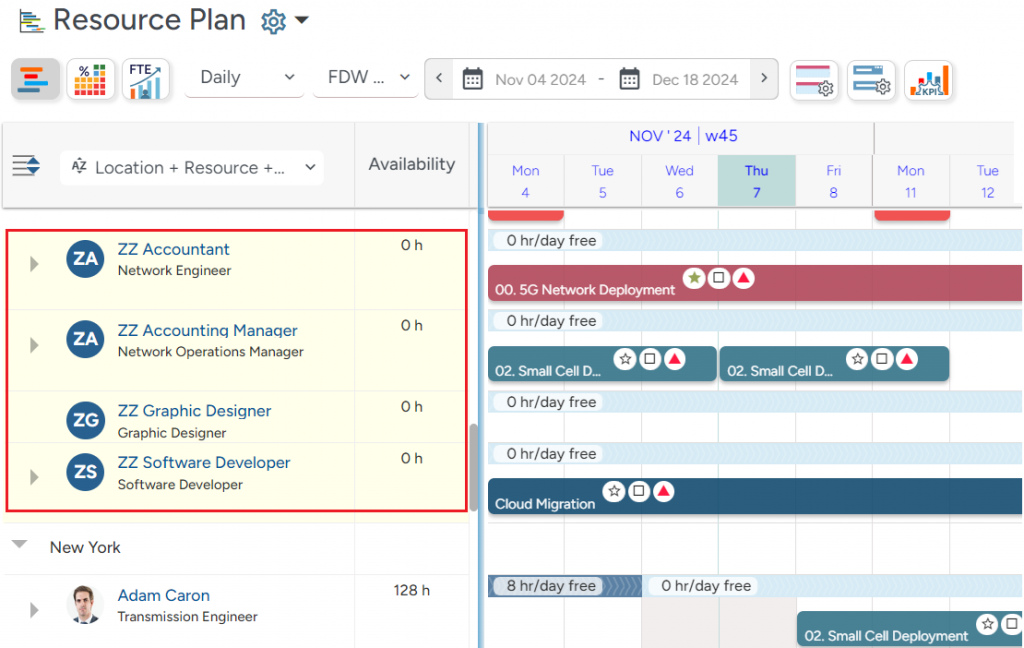This screenshot has height=648, width=1024.
Task: Select the Gantt view icon in the toolbar
Action: coord(34,79)
